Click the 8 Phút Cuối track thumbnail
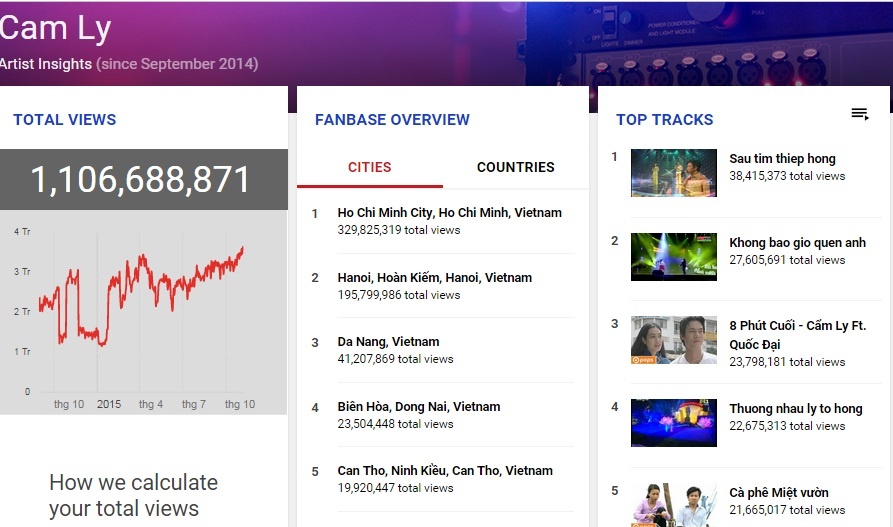 click(x=673, y=340)
